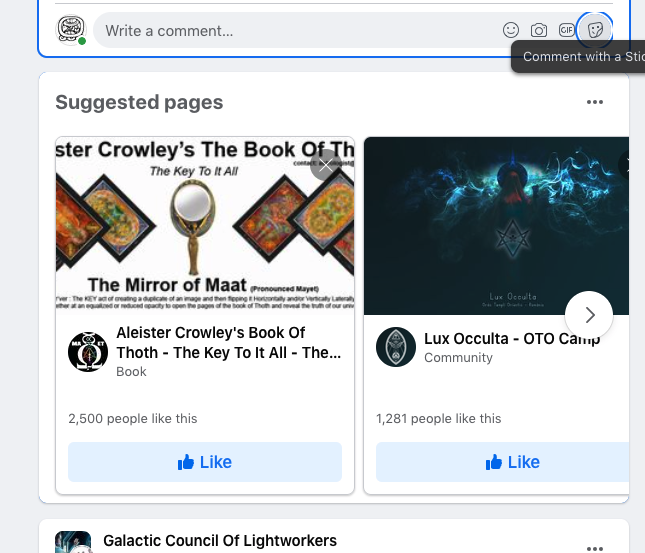Open Galactic Council post options menu
Screen dimensions: 645x553
(x=595, y=548)
